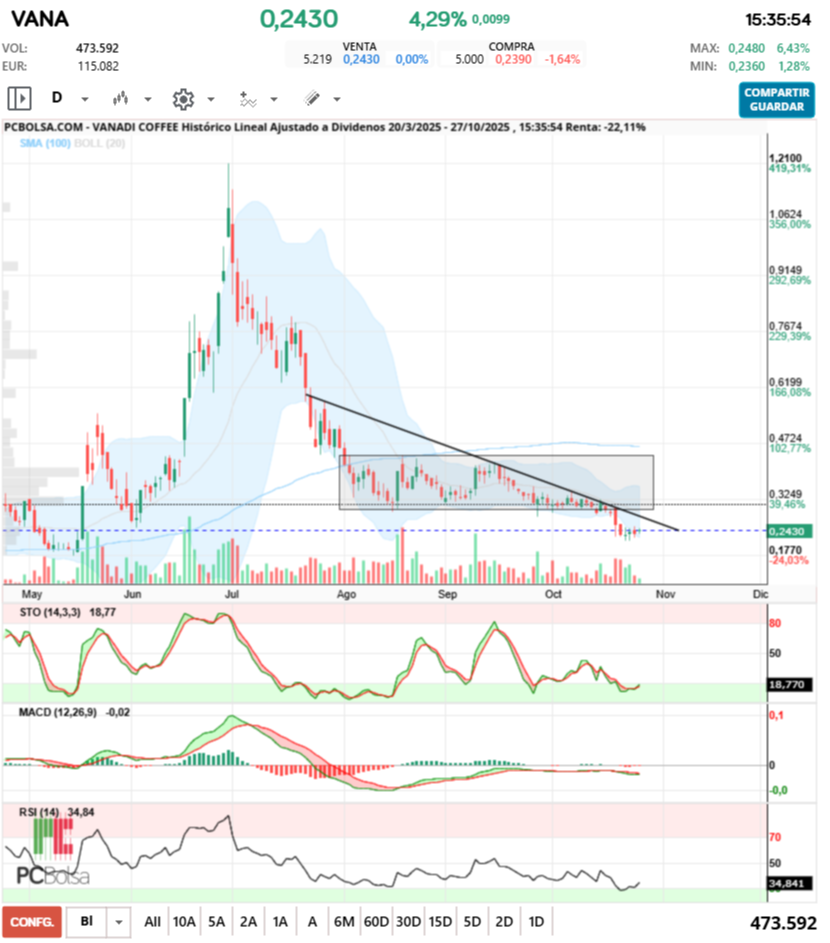Viewport: 830px width, 943px height.
Task: Toggle the BOLL (20) indicator label
Action: [99, 143]
